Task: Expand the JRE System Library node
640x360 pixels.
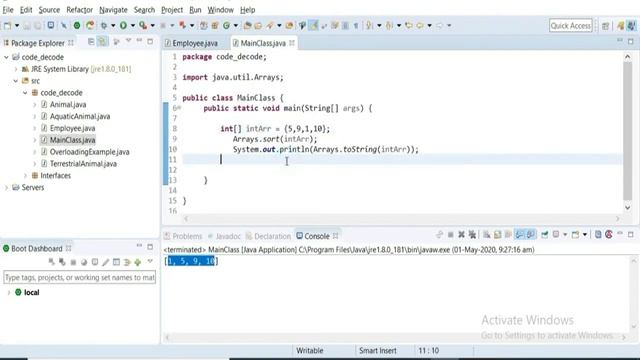Action: [16, 69]
